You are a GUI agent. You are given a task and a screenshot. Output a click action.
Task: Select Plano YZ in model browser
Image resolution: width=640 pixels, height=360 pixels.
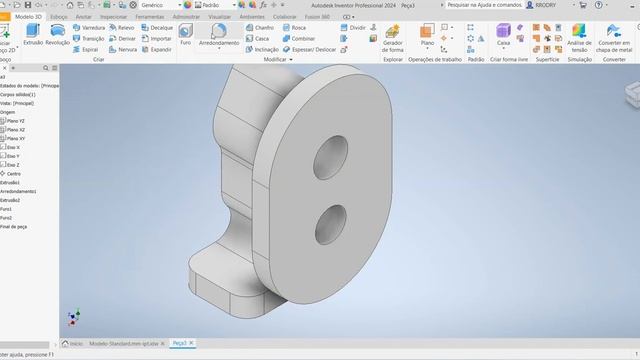(13, 121)
